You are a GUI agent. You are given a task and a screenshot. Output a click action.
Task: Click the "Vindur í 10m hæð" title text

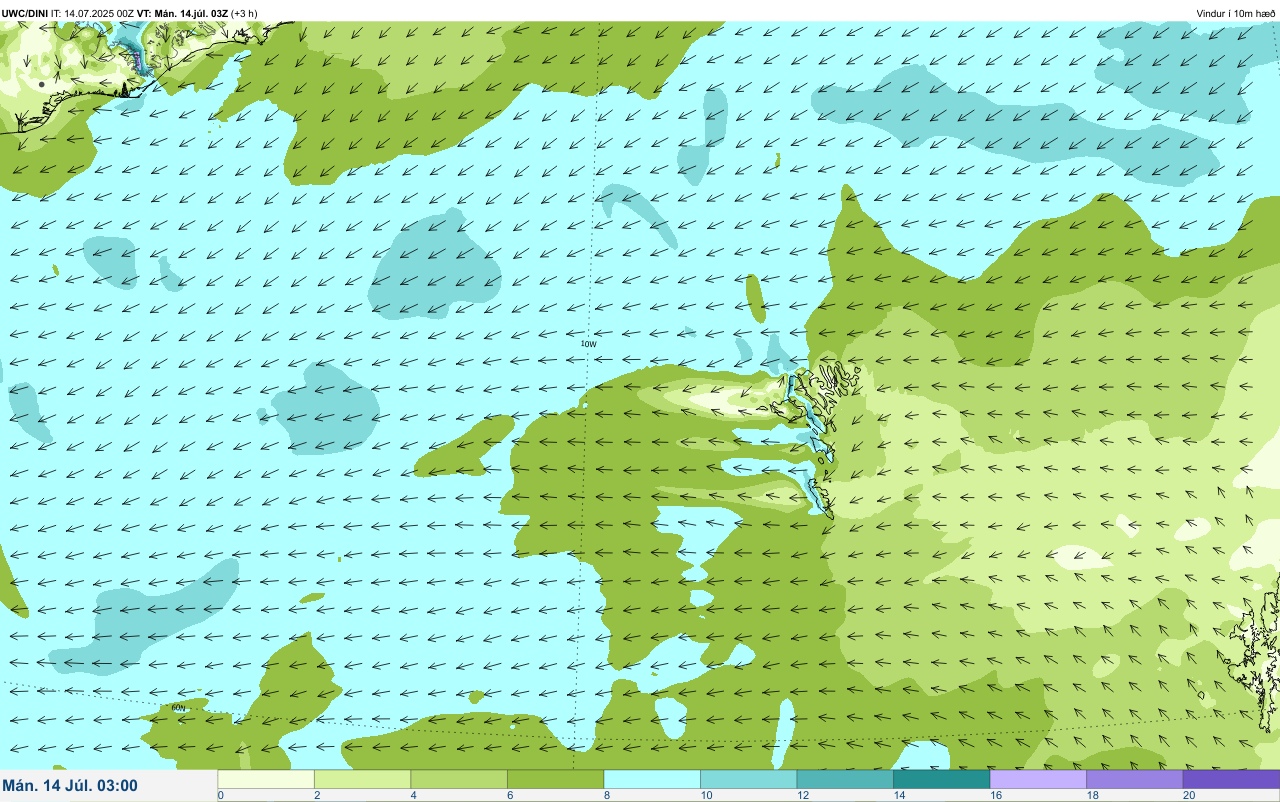1236,13
